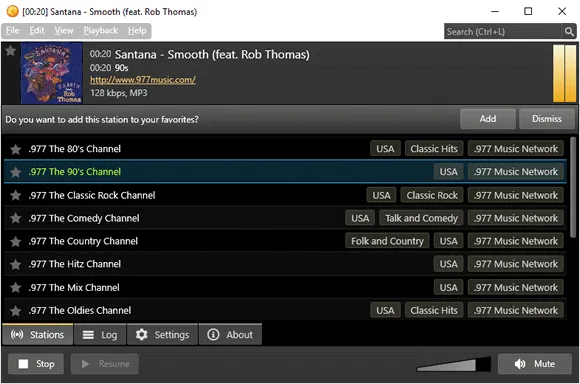Viewport: 580px width, 384px height.
Task: Click the Classic Rock genre tag
Action: click(432, 195)
